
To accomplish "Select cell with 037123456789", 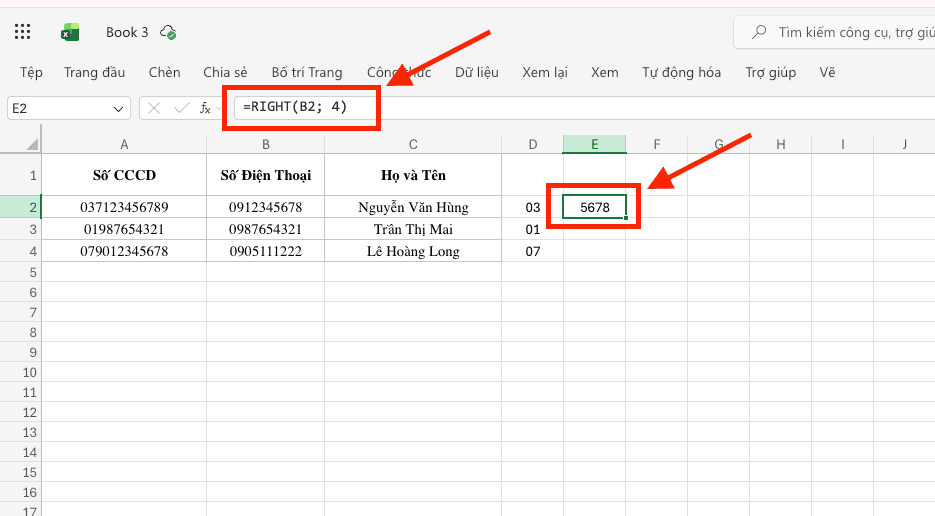I will [124, 207].
